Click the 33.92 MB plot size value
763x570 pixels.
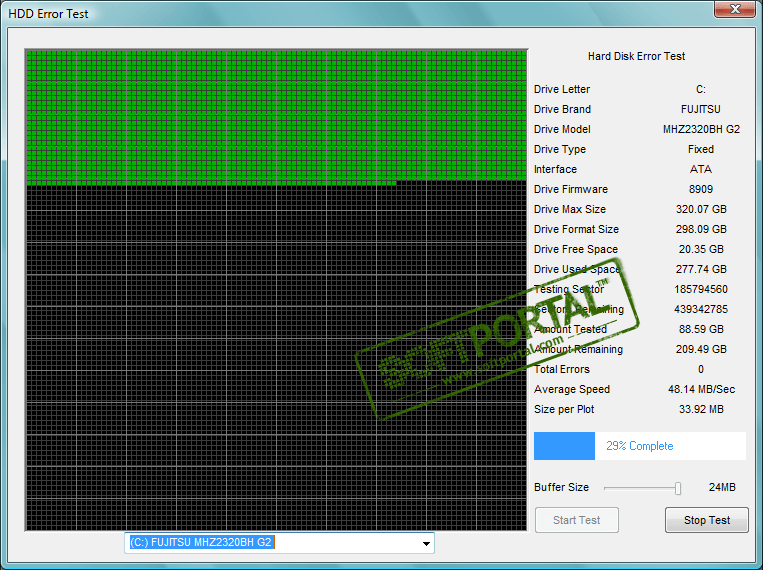pos(701,409)
